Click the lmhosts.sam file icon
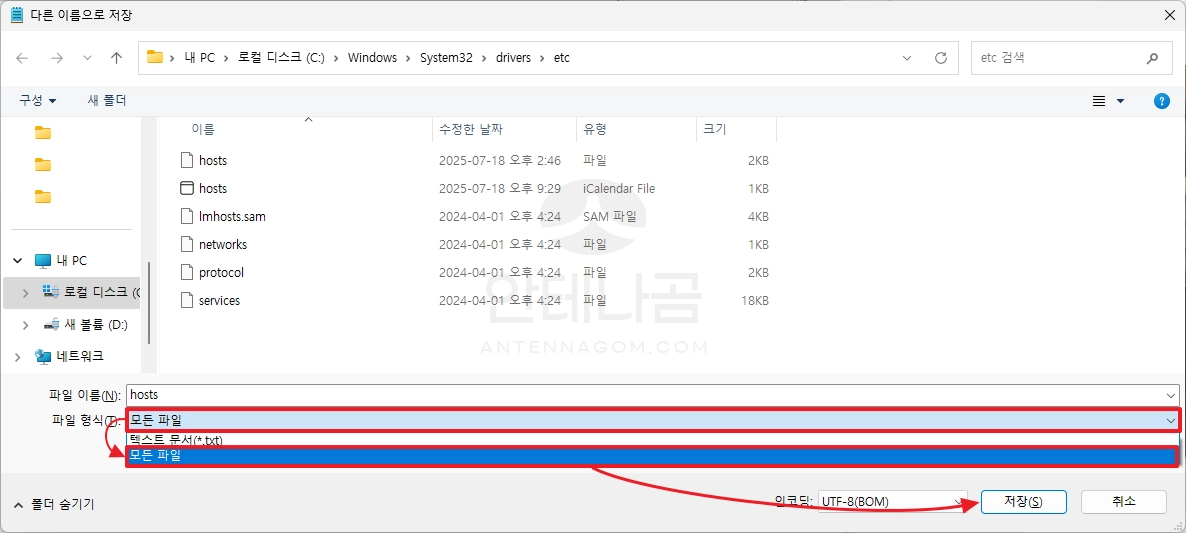 [x=187, y=216]
